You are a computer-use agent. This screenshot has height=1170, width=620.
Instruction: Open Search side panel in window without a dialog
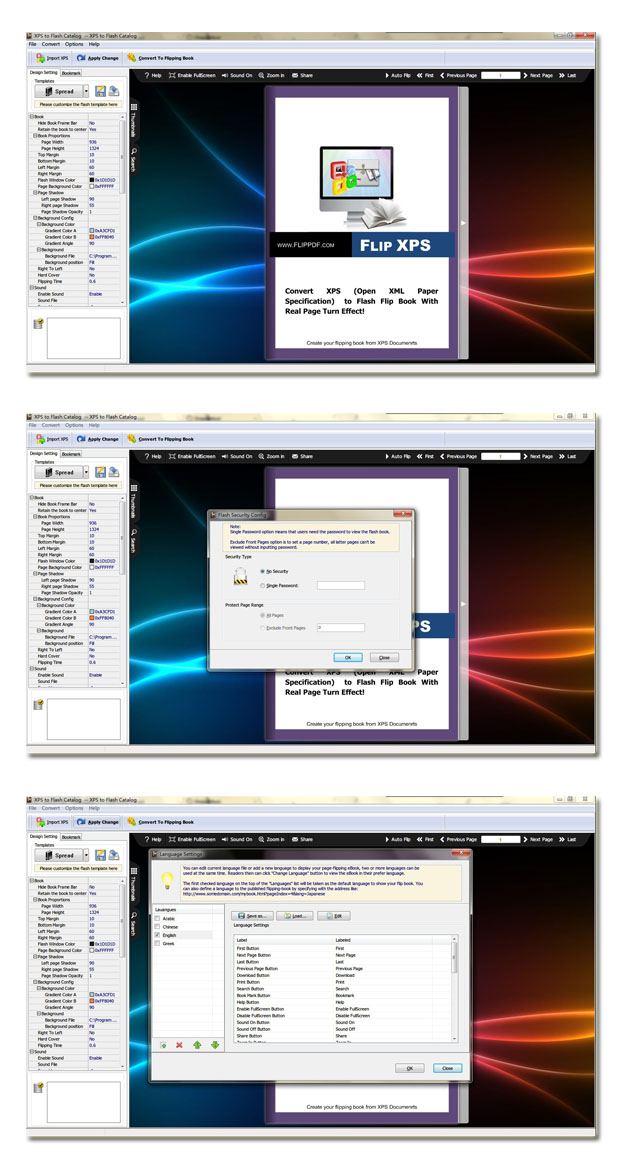click(134, 160)
